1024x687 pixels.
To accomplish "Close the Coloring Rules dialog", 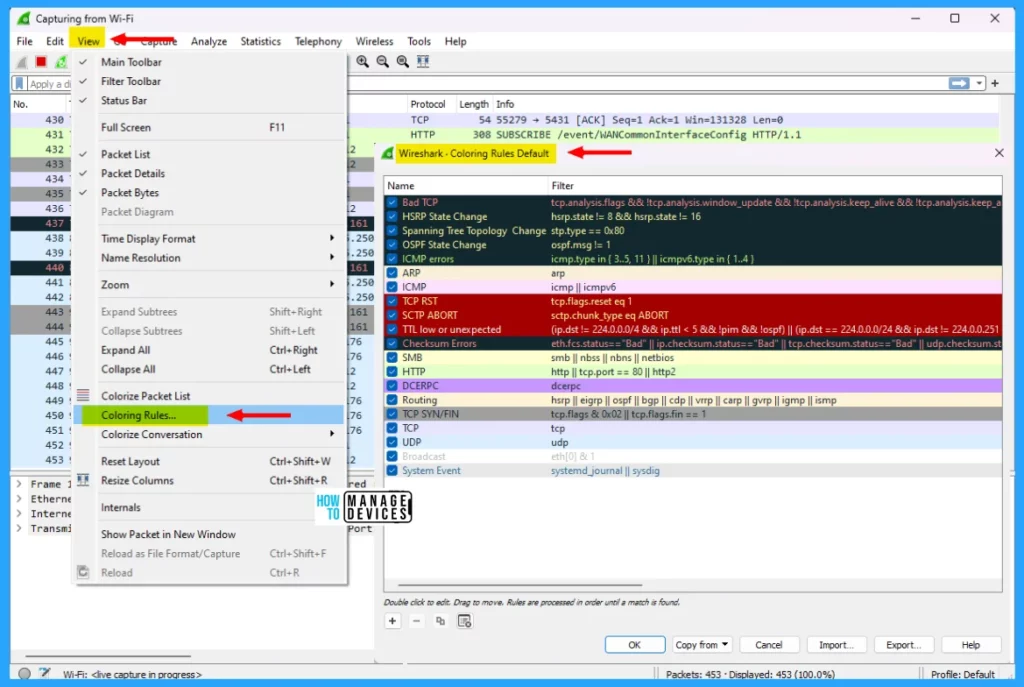I will click(999, 153).
